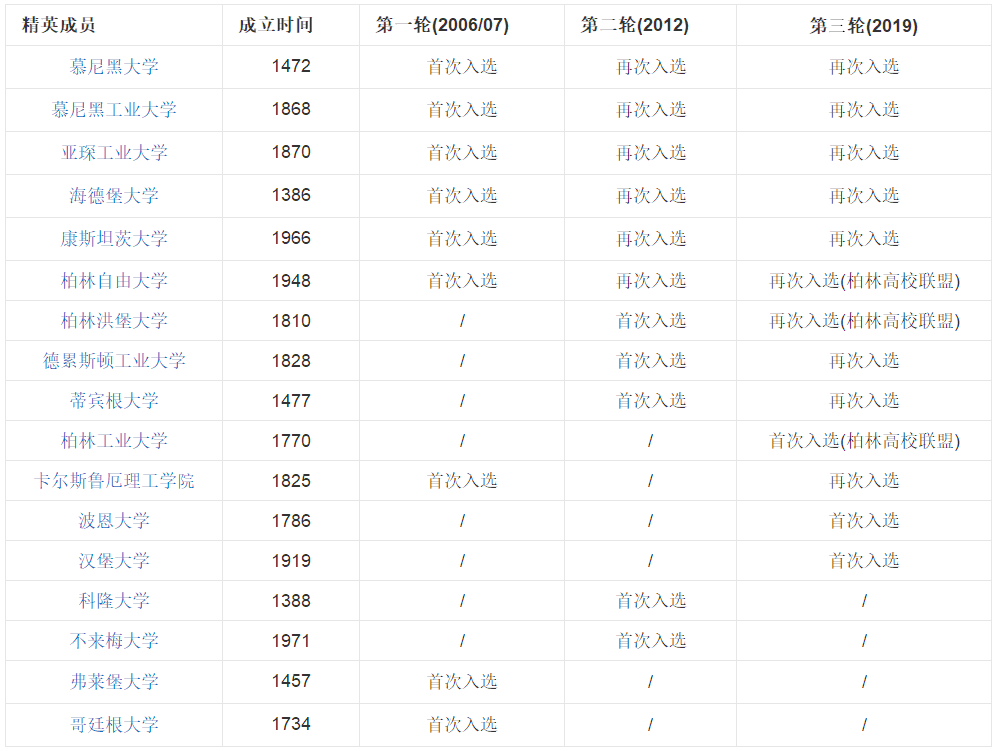This screenshot has width=999, height=751.
Task: Follow the 亚琛工业大学 link
Action: [114, 153]
